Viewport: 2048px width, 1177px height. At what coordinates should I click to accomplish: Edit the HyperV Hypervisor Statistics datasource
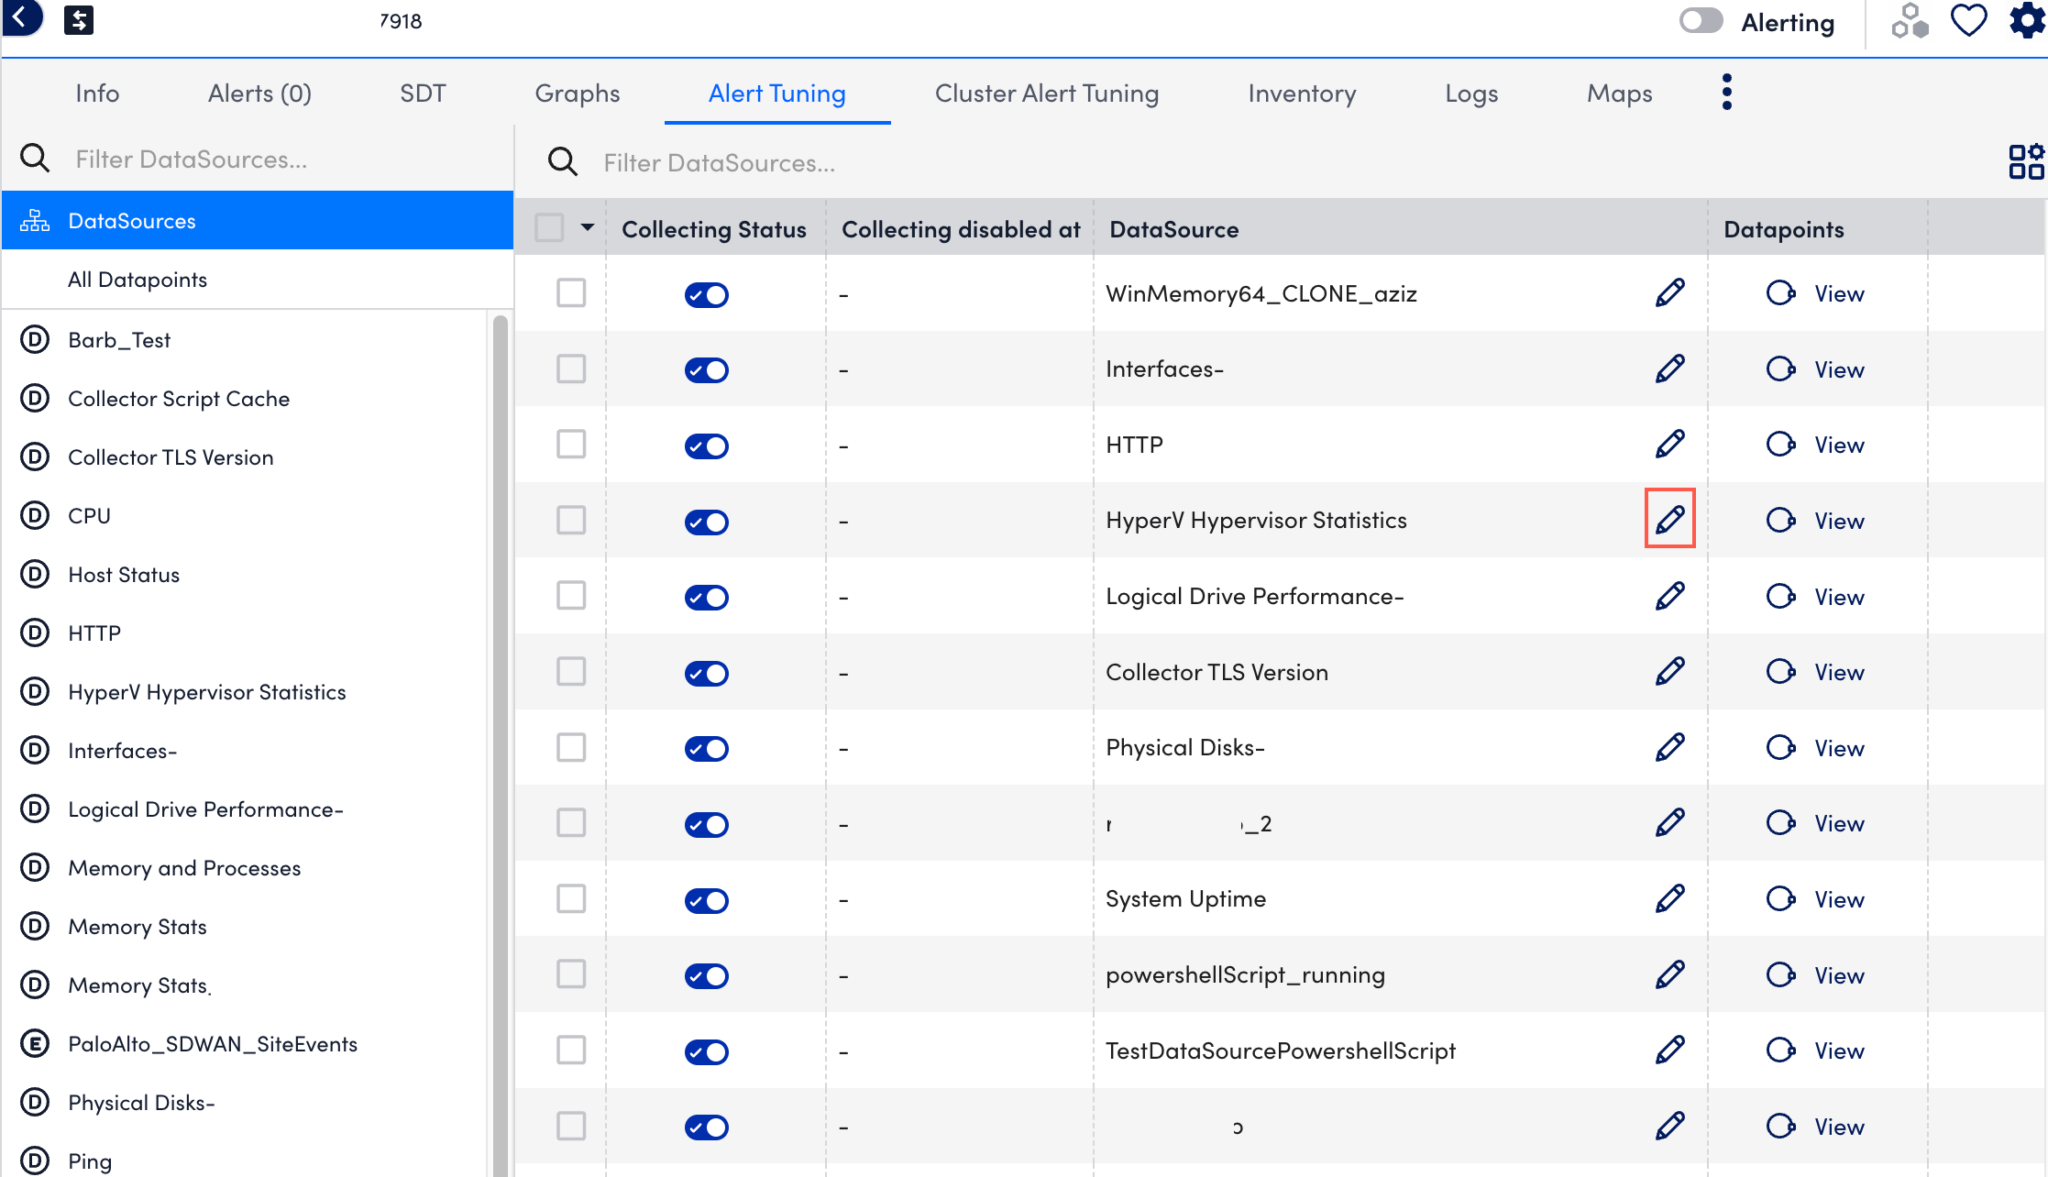[x=1668, y=518]
